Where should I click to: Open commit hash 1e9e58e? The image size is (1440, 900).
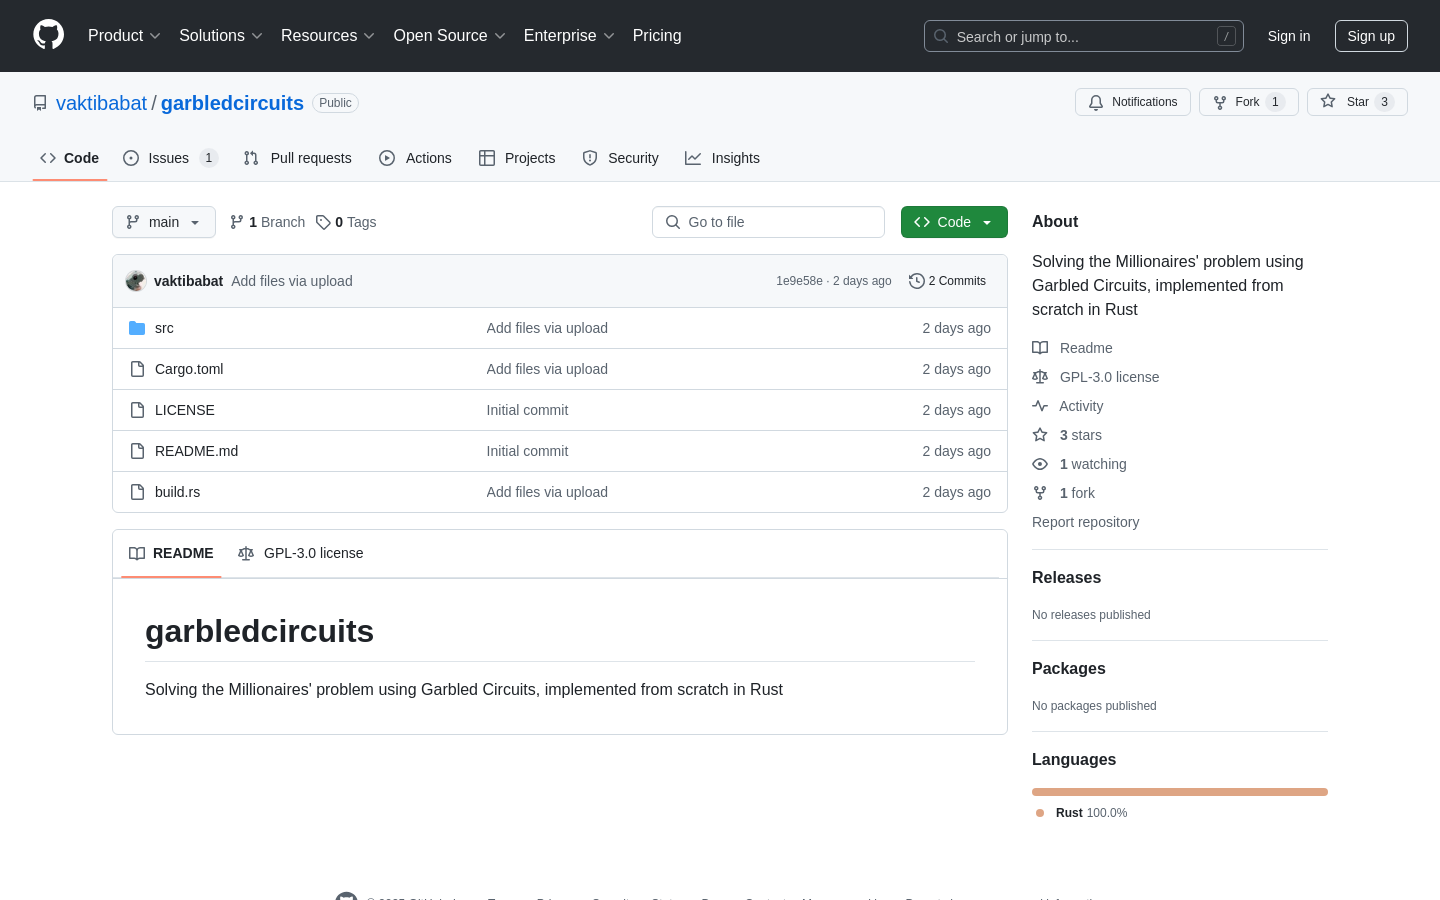click(x=799, y=281)
